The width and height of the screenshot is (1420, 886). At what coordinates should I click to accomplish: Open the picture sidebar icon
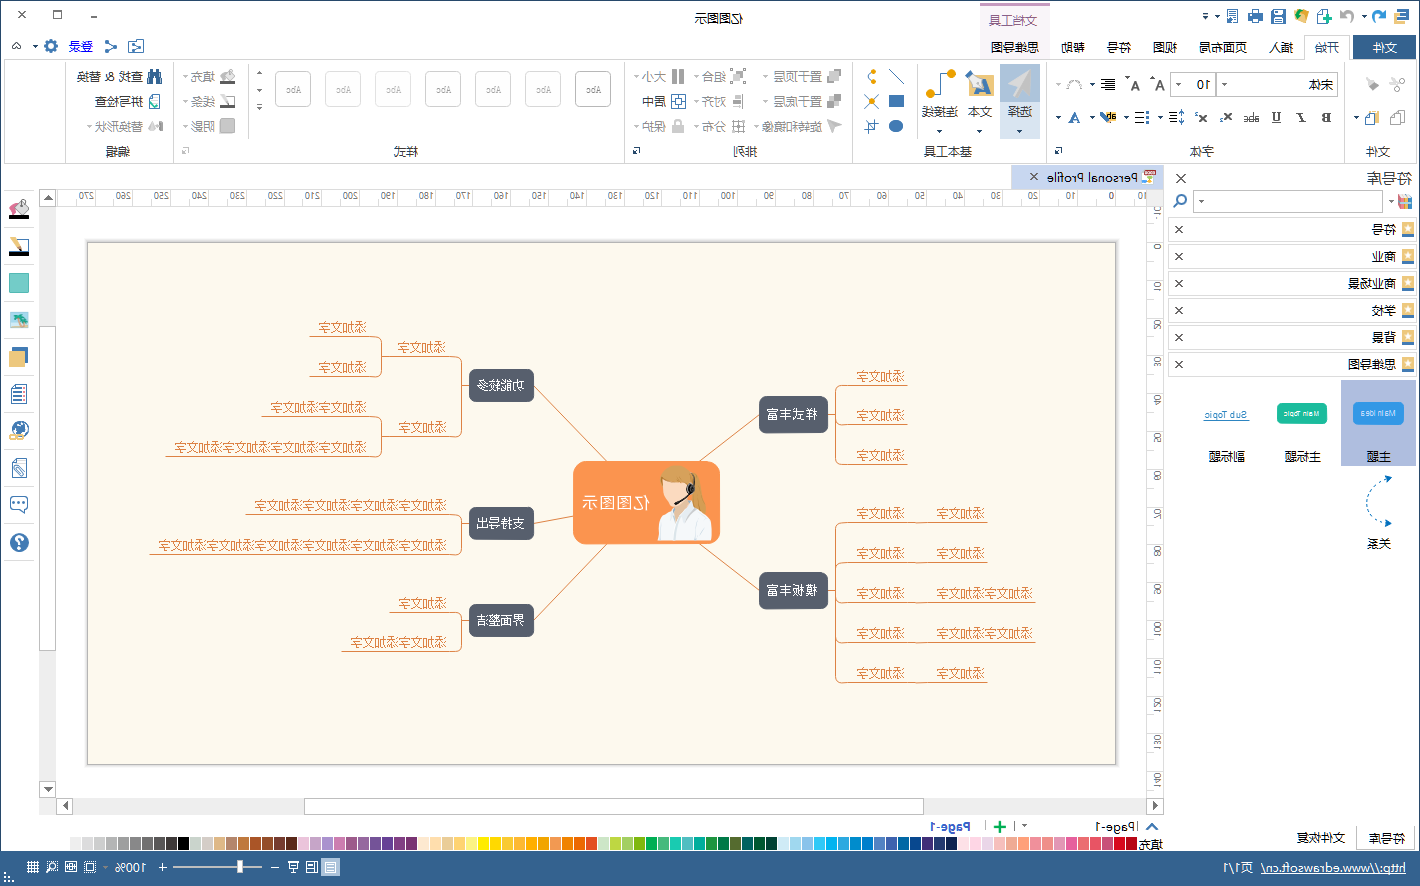(19, 320)
